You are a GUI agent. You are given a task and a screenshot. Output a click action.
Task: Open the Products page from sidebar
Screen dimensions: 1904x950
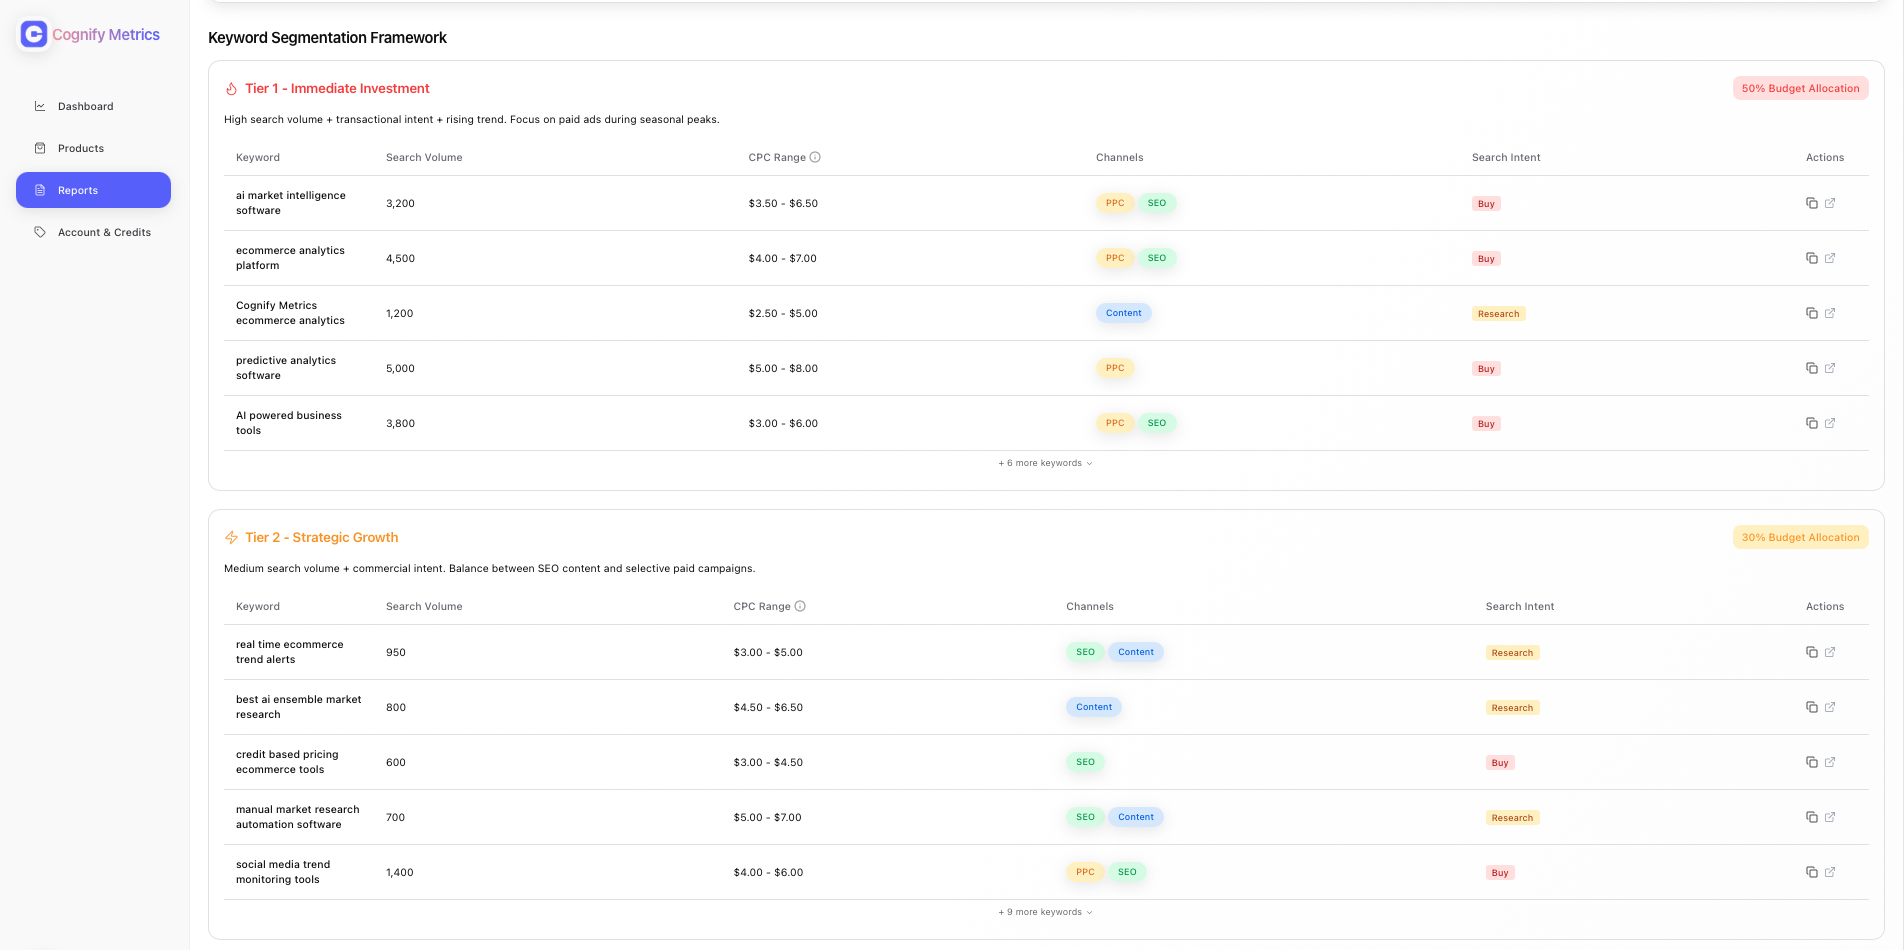click(81, 148)
